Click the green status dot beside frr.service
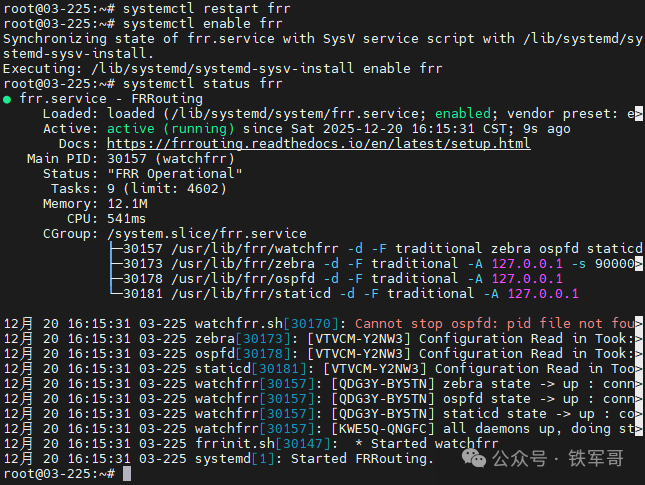The height and width of the screenshot is (485, 645). pyautogui.click(x=8, y=100)
